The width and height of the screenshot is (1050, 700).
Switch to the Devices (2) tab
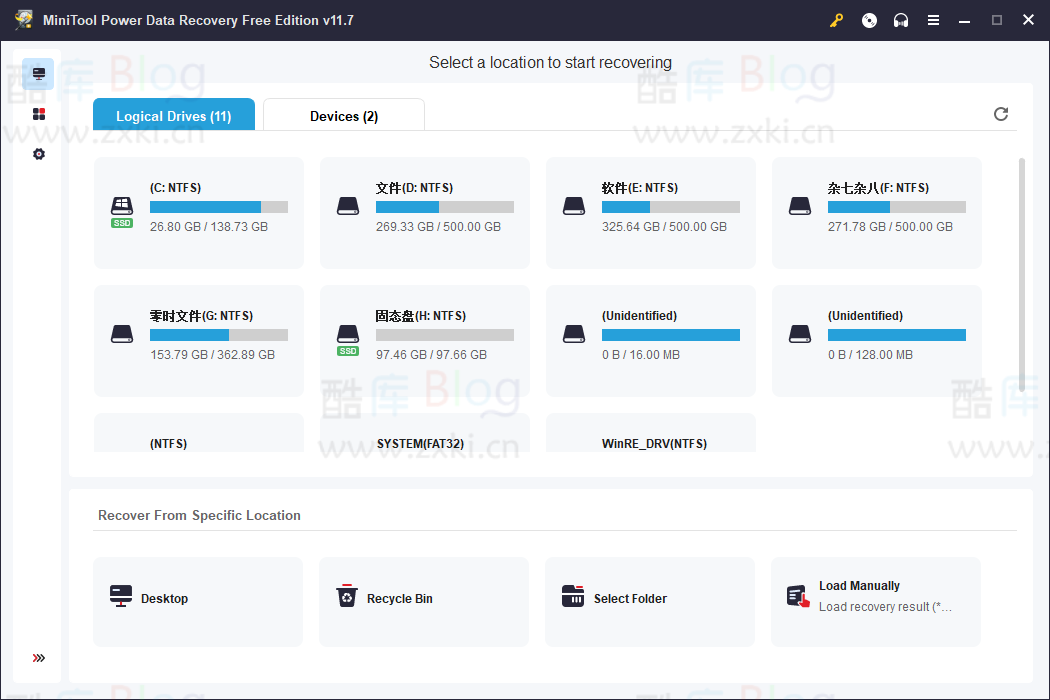343,115
